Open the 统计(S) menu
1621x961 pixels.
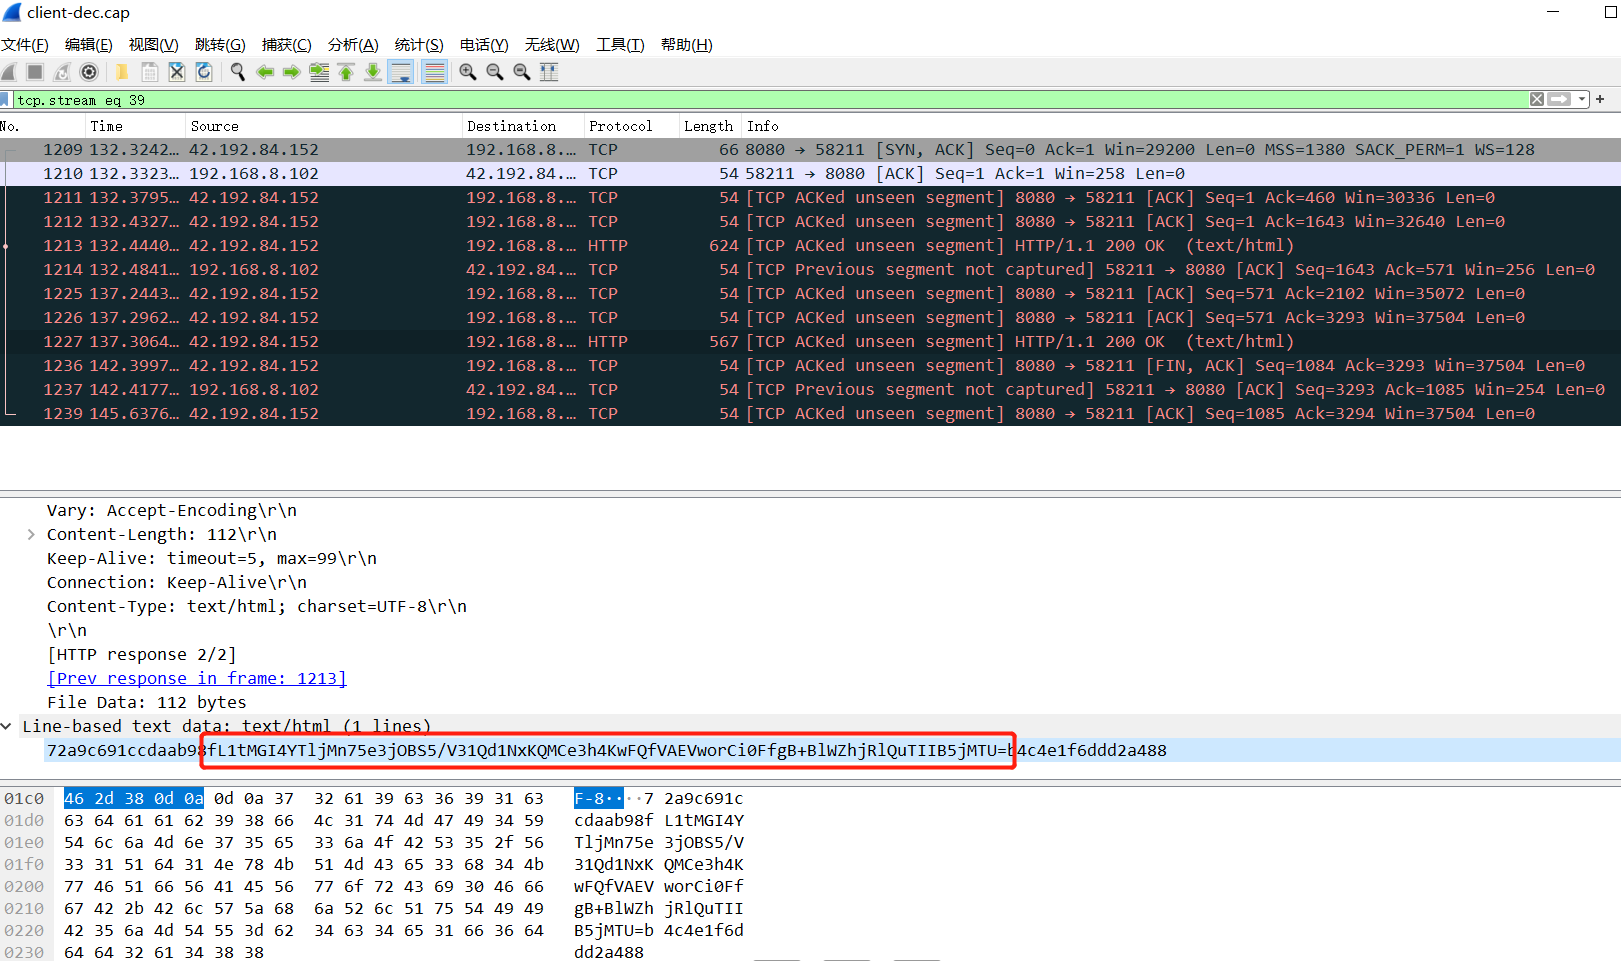(419, 45)
